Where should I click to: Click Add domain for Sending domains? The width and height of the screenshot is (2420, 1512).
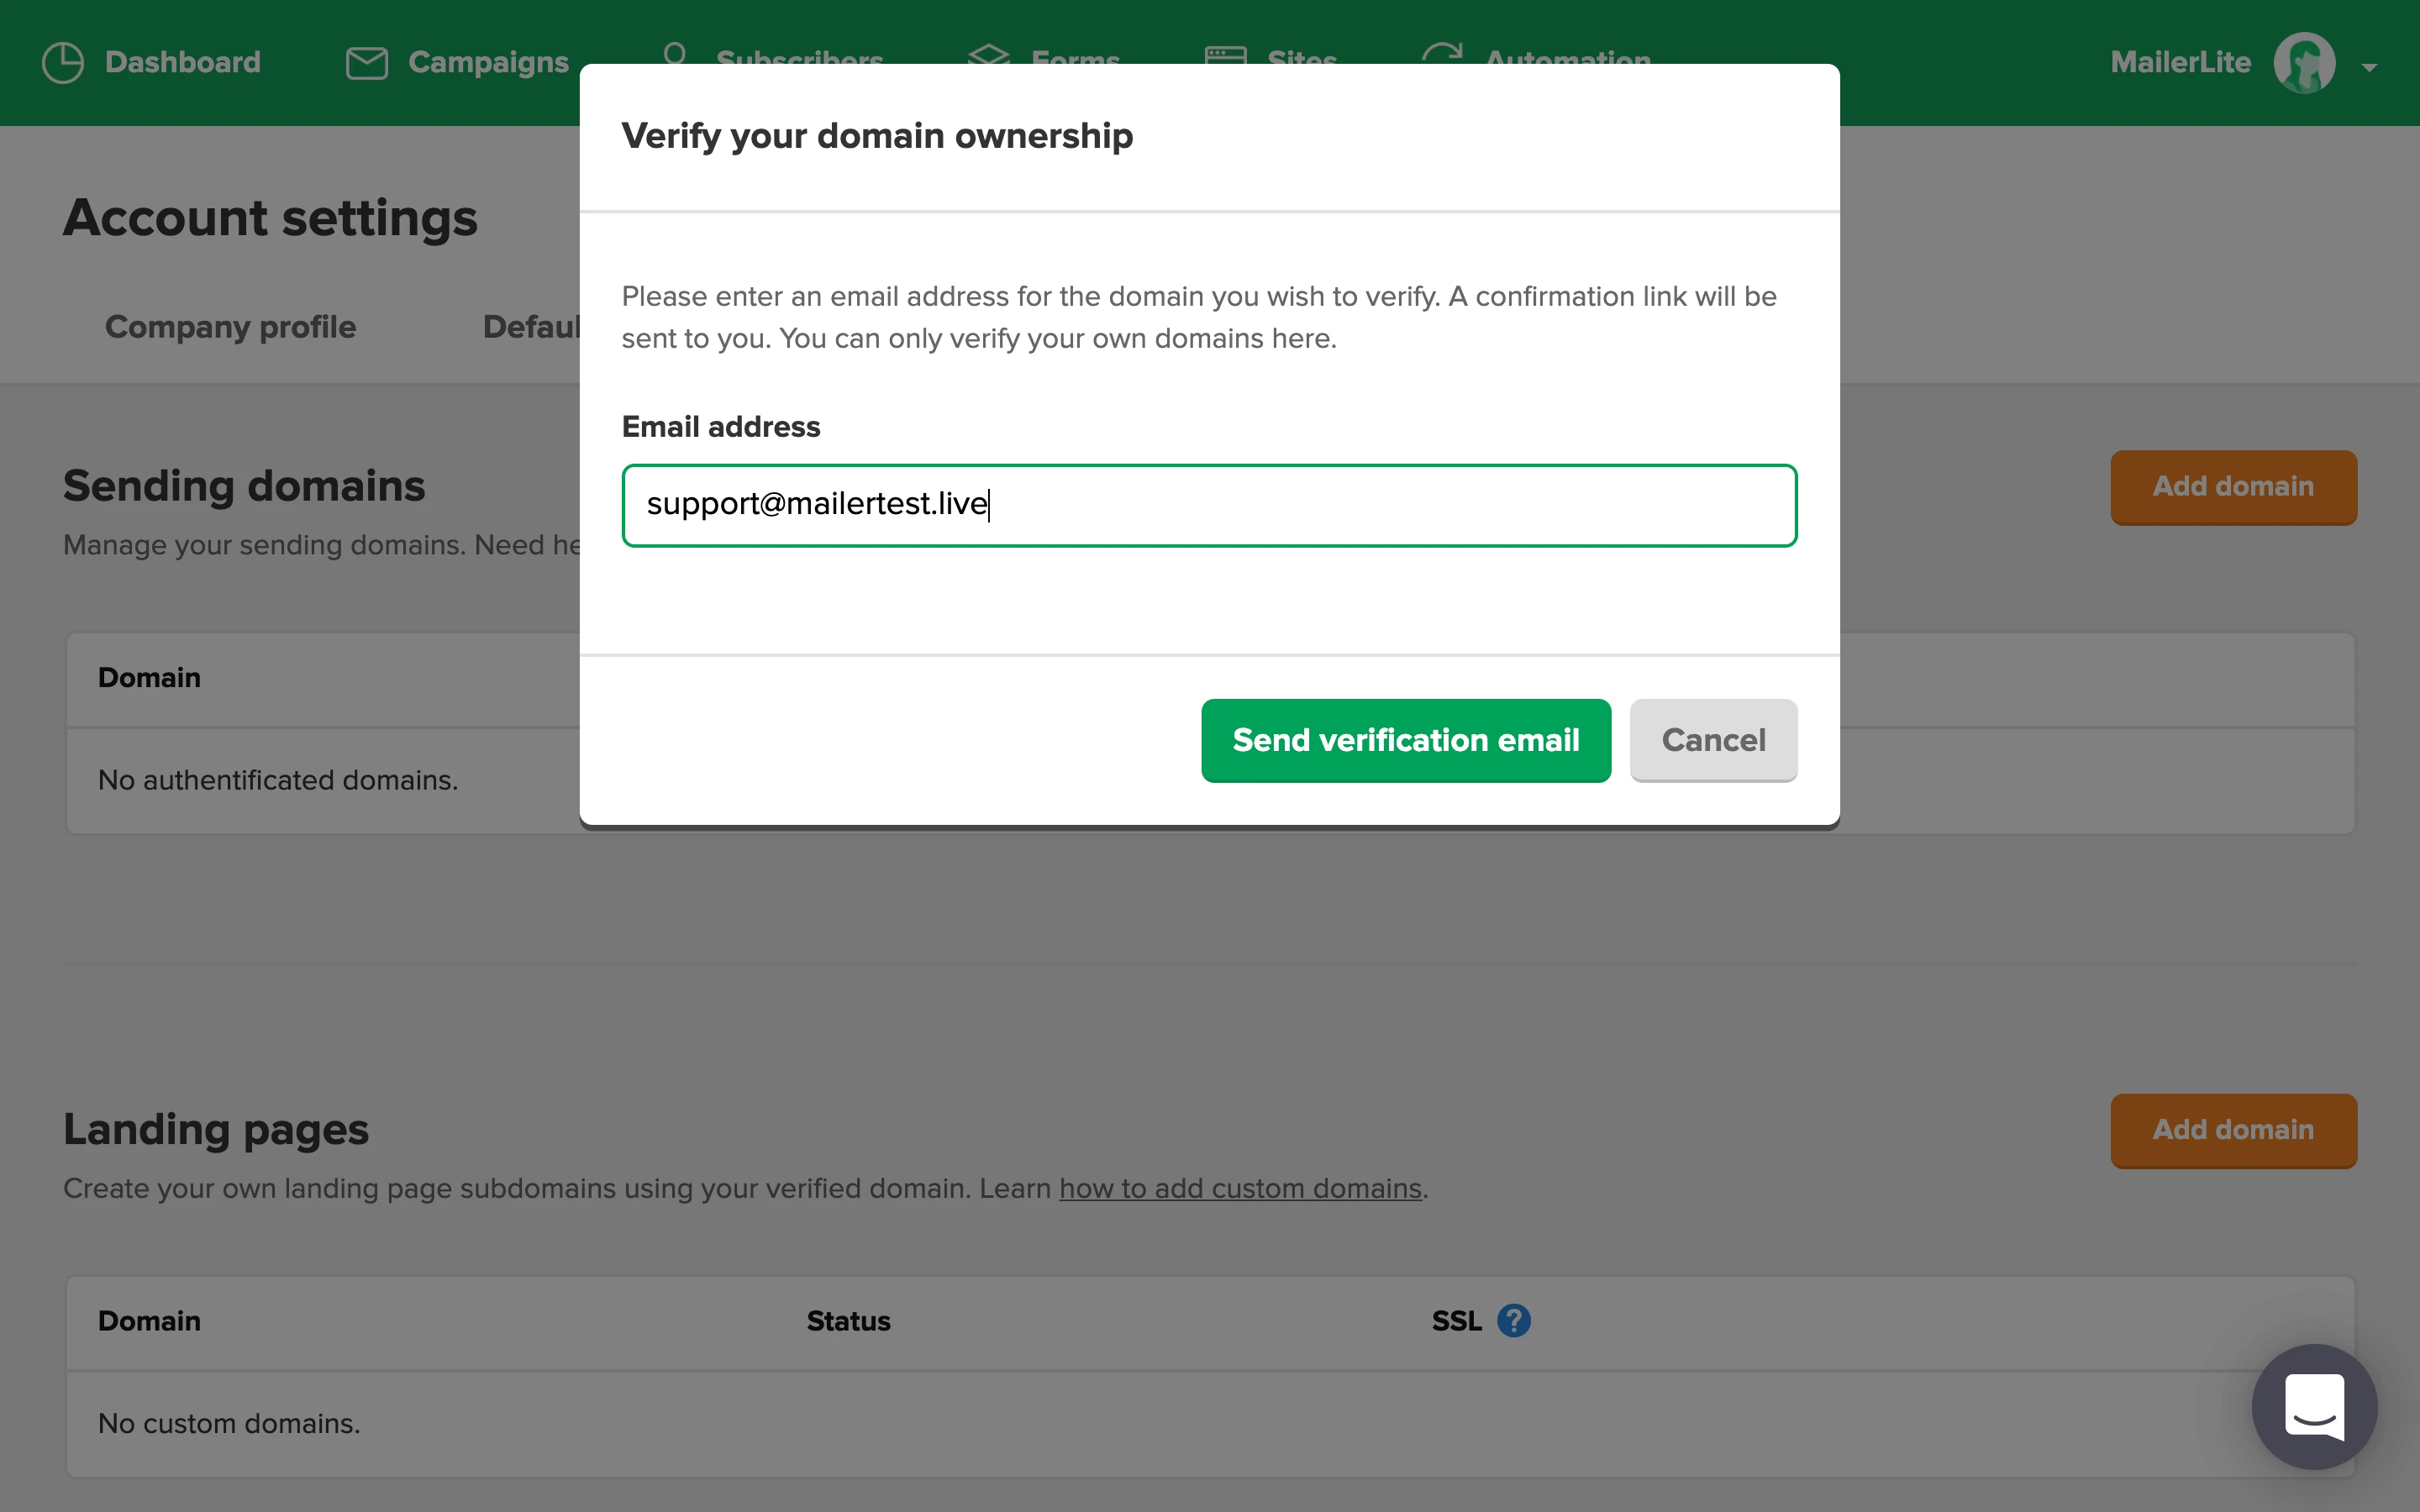2233,486
